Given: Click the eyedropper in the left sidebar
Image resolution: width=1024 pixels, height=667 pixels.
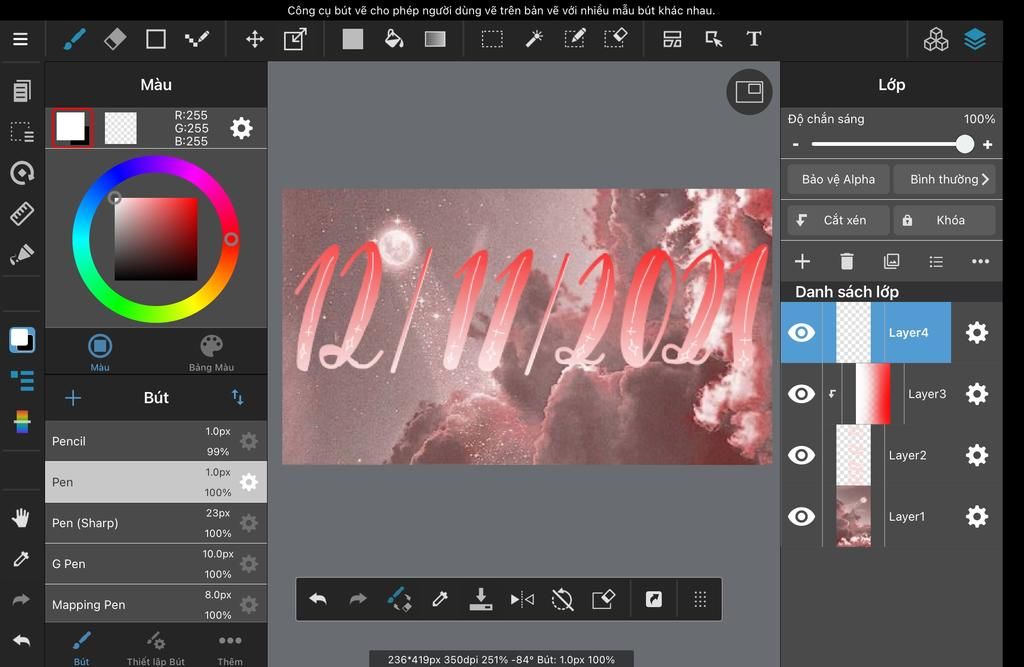Looking at the screenshot, I should pos(21,559).
